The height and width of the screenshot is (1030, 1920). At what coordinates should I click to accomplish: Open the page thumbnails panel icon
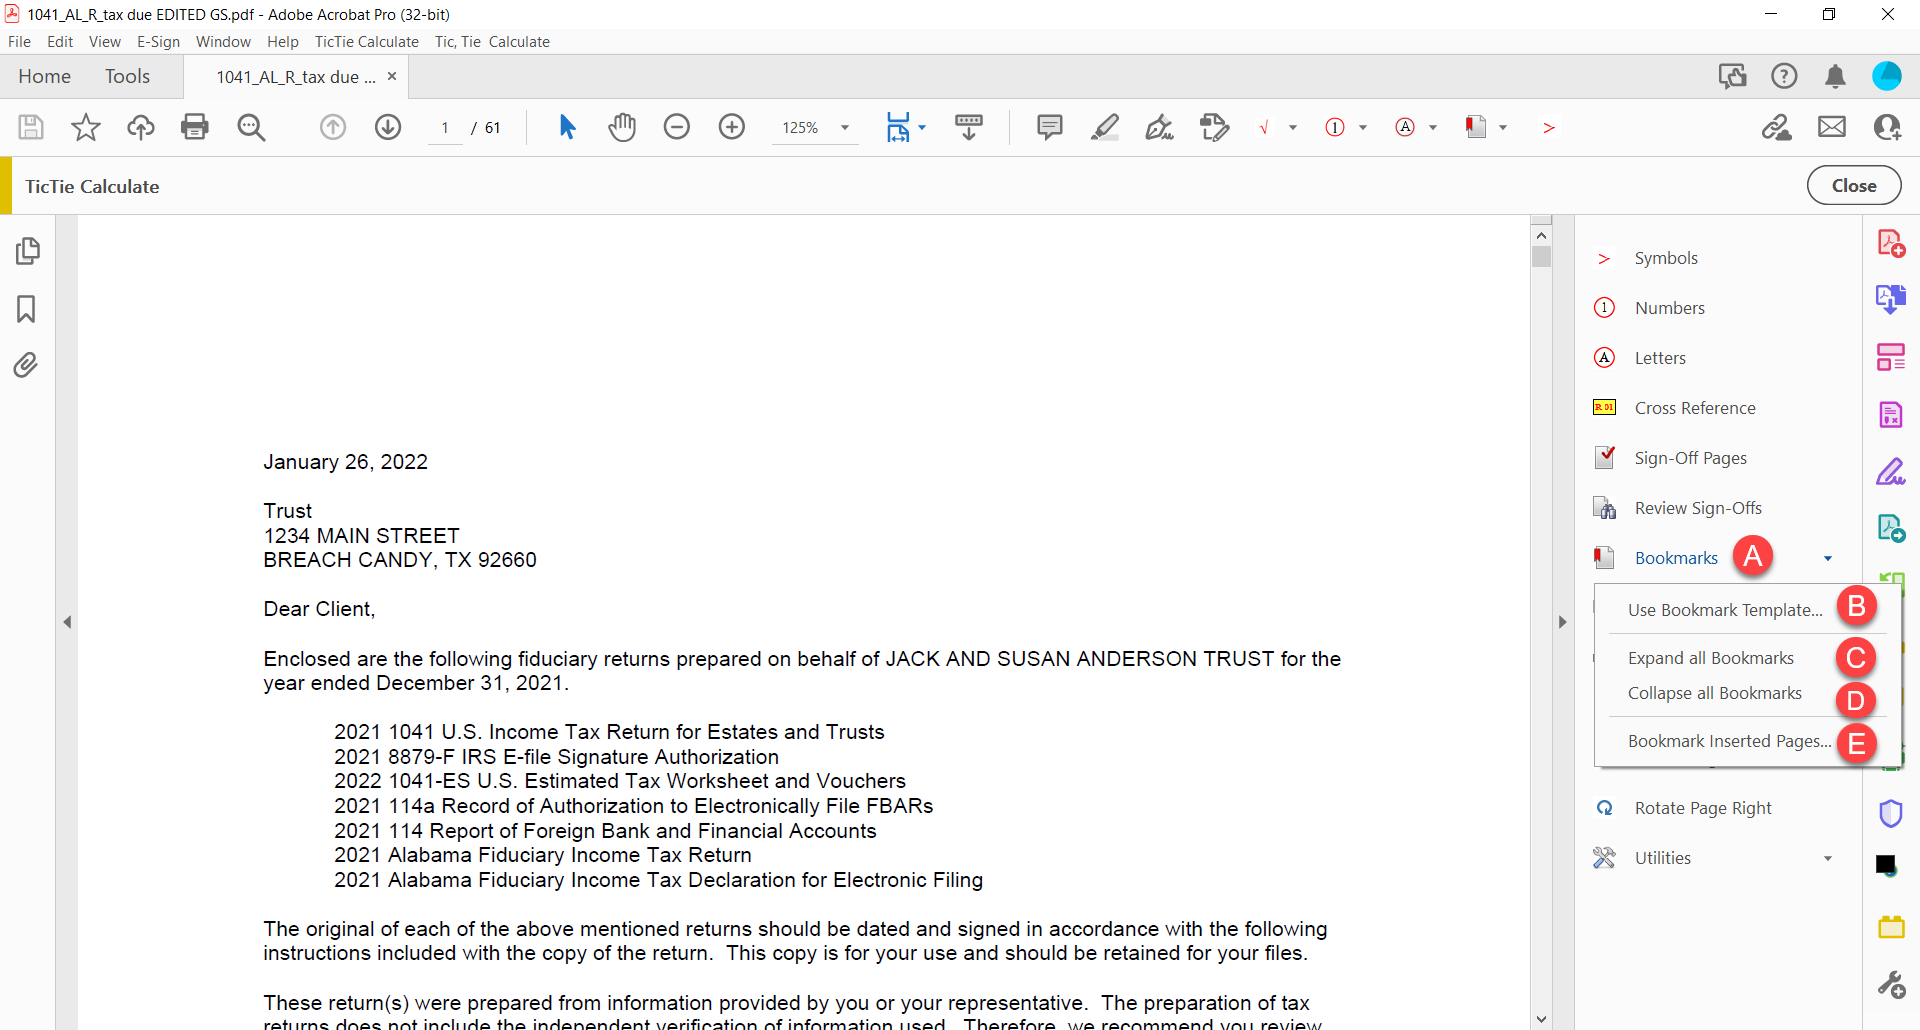(27, 251)
